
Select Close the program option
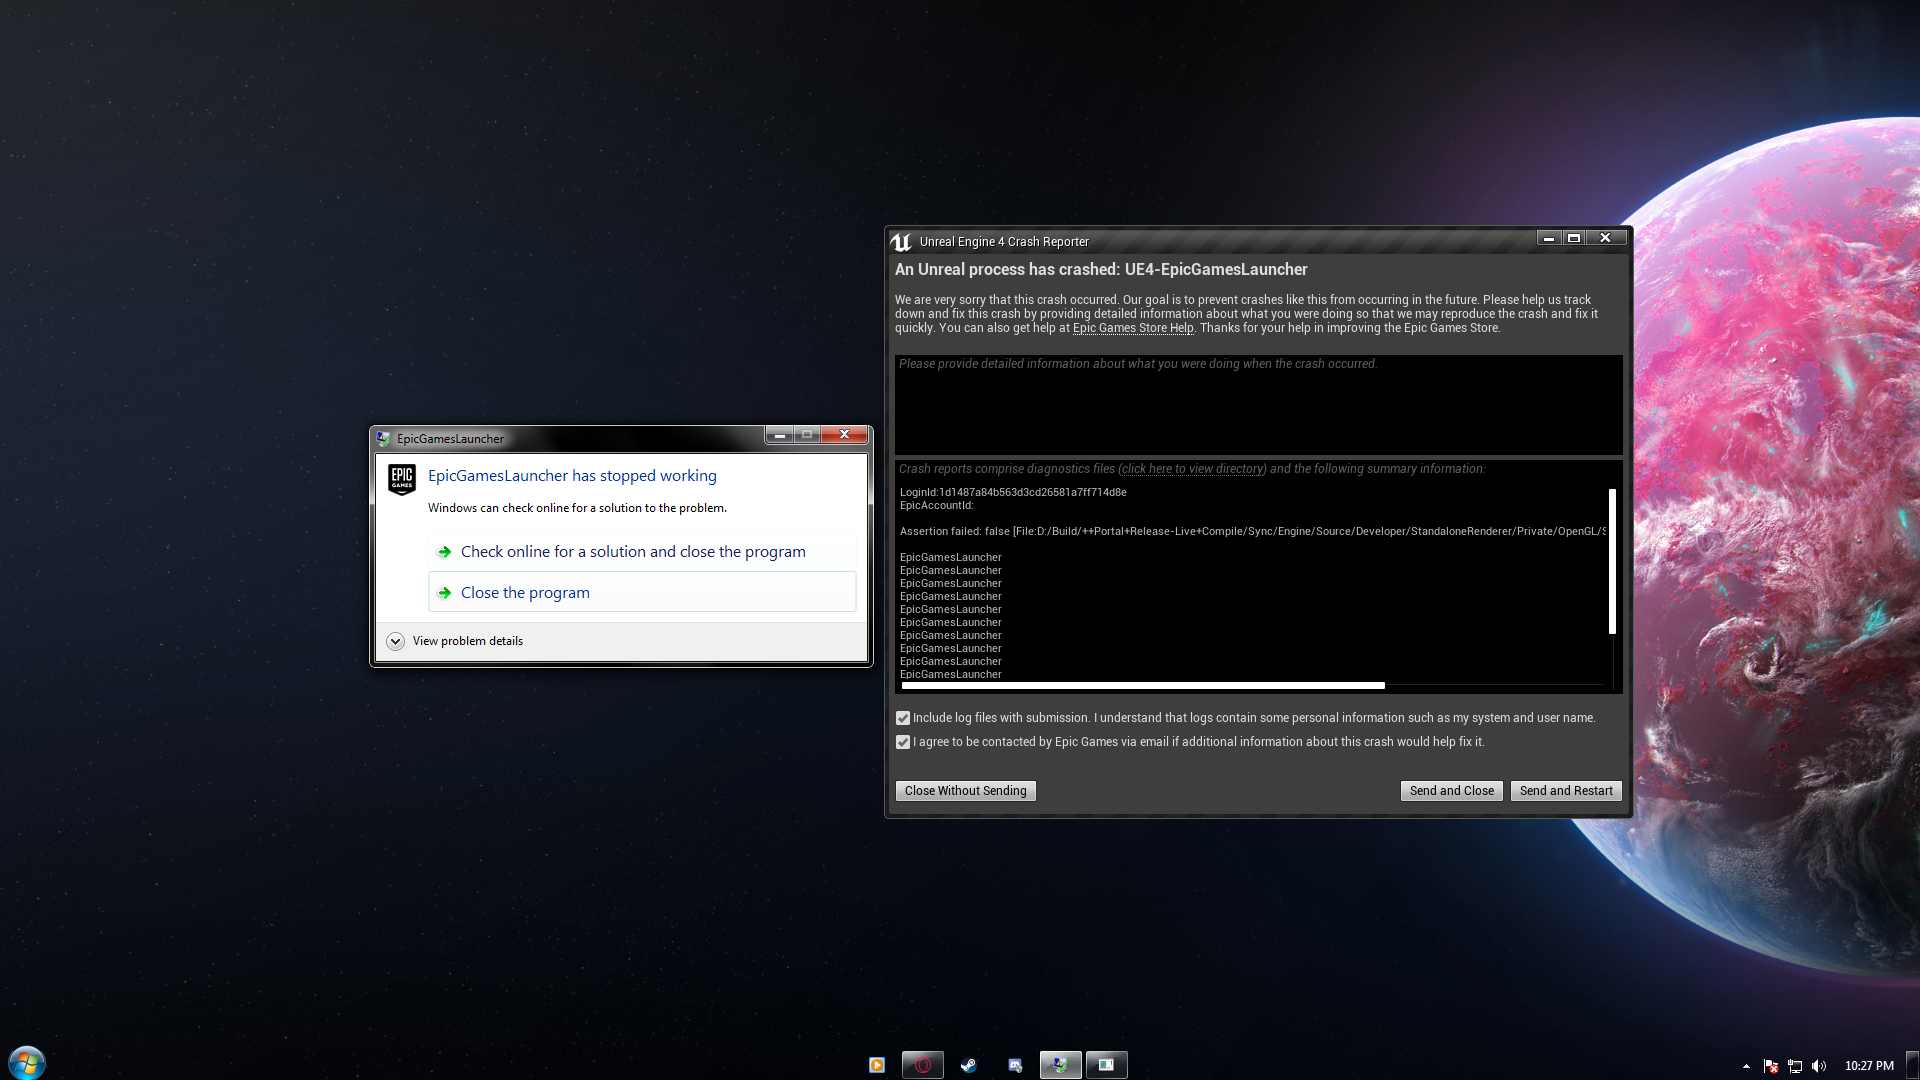pos(525,592)
